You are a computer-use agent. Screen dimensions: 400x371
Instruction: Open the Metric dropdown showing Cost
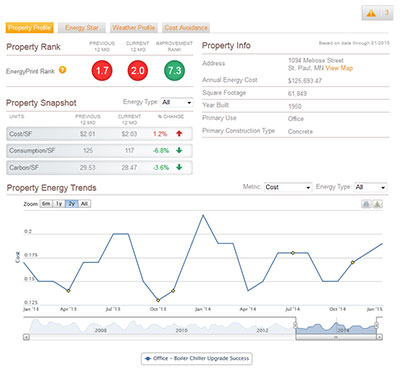point(288,187)
